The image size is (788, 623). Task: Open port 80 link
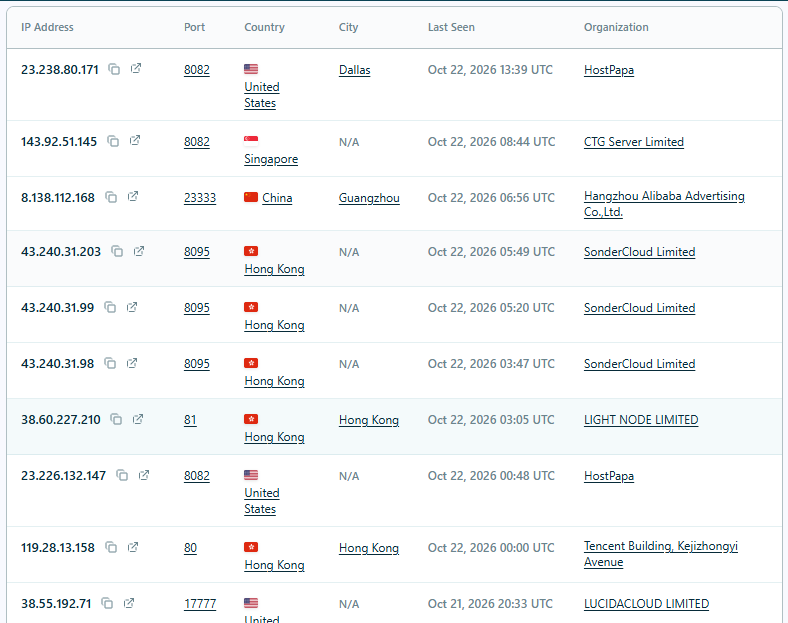pos(190,548)
